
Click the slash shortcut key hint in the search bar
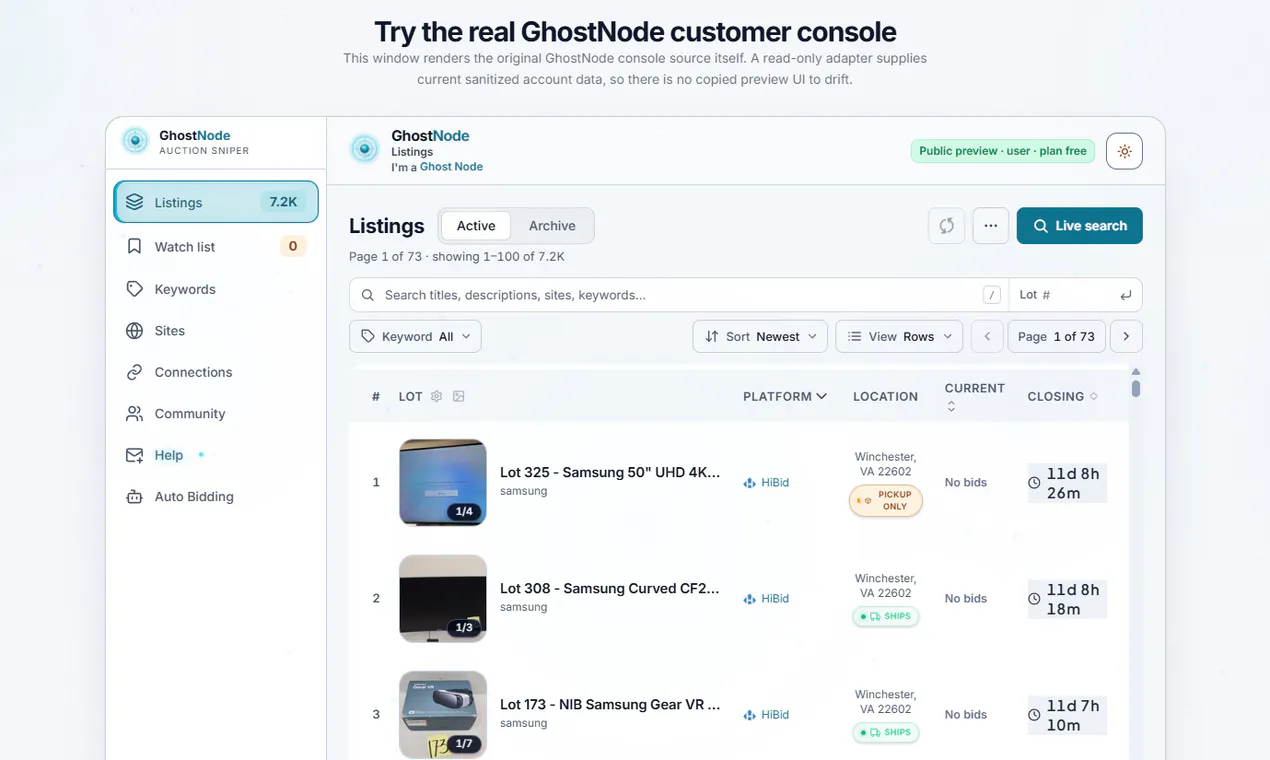pyautogui.click(x=992, y=295)
